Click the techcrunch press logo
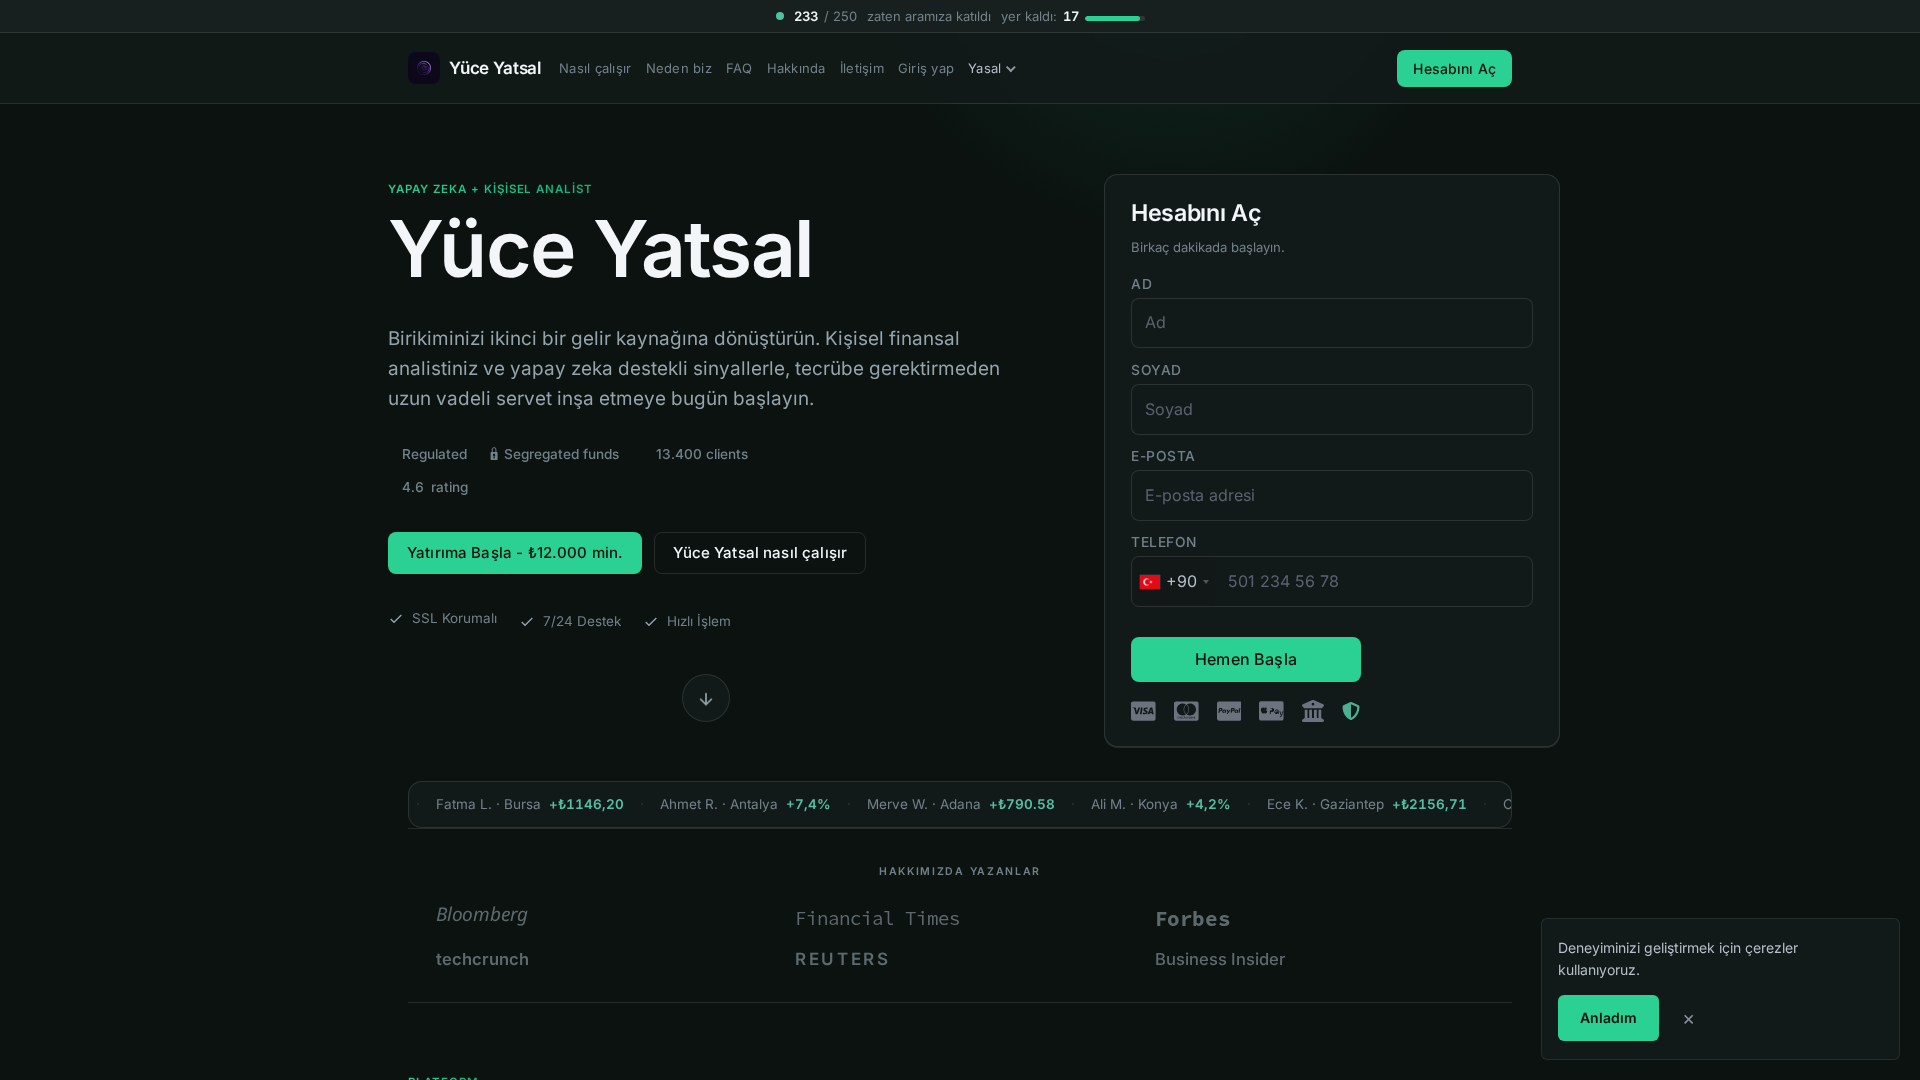Viewport: 1920px width, 1080px height. (x=482, y=959)
